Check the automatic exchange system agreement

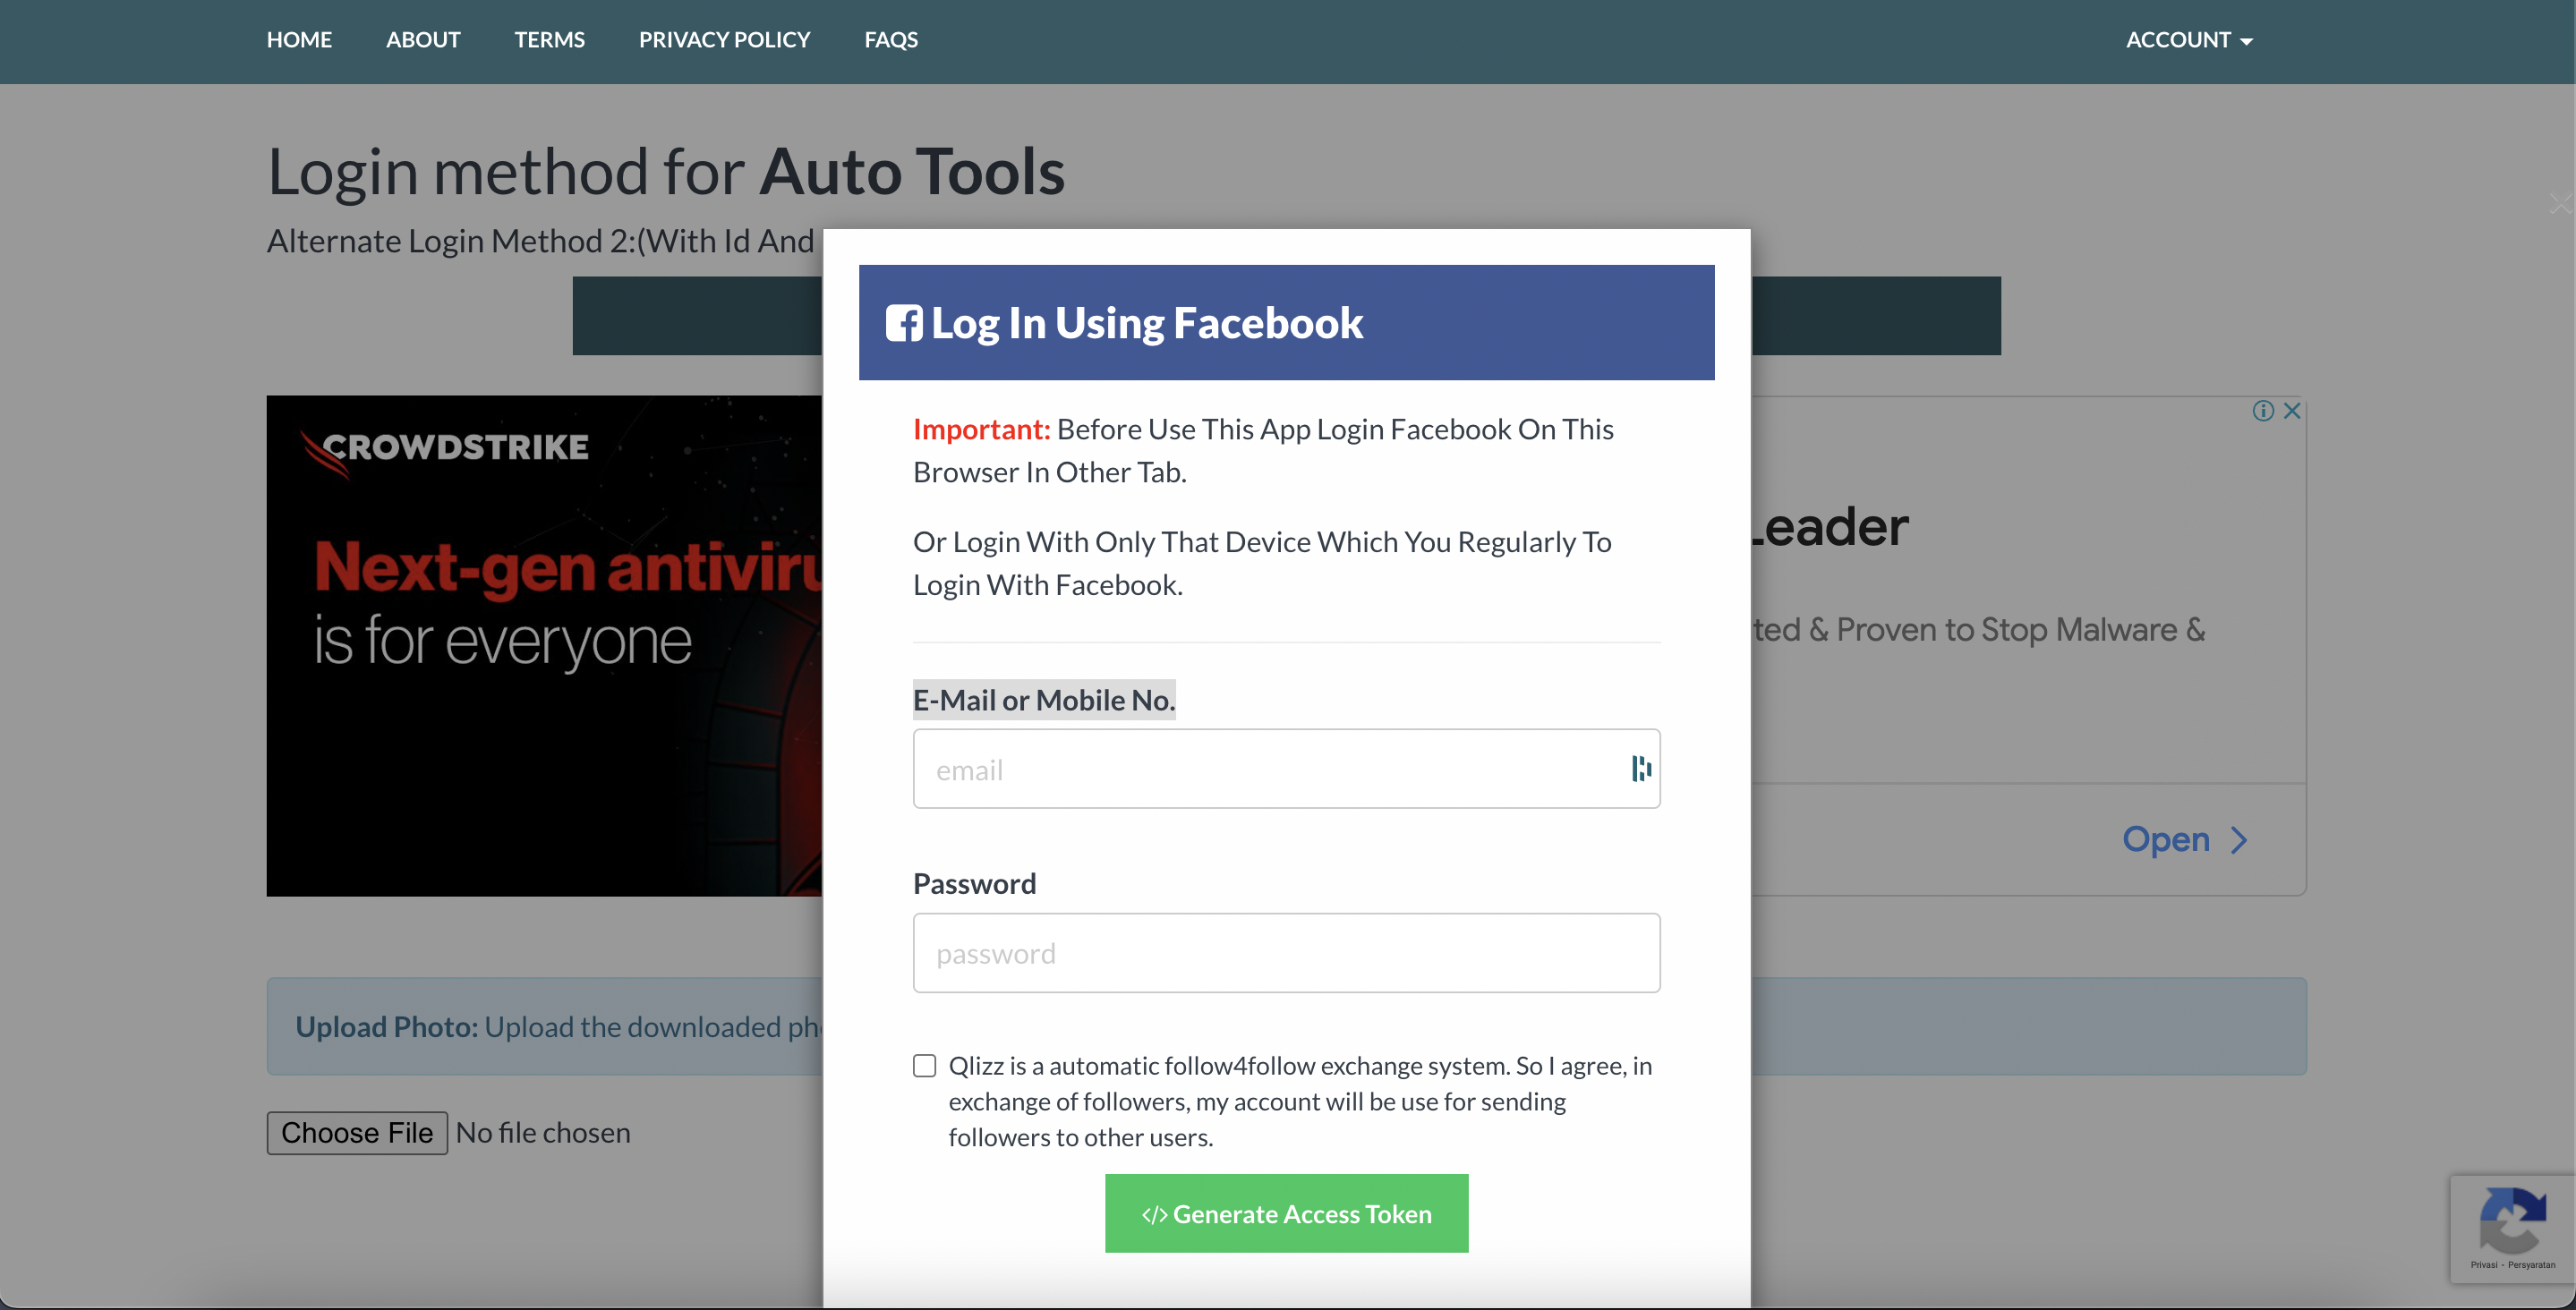[x=924, y=1066]
